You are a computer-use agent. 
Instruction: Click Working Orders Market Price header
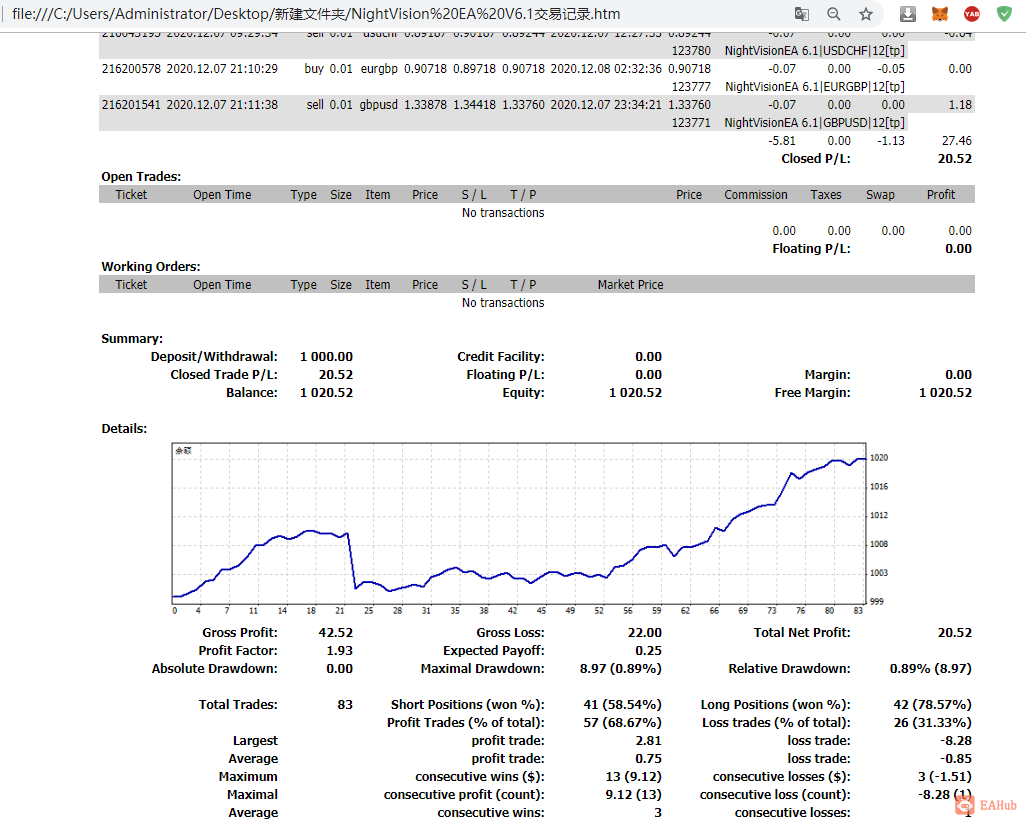[630, 285]
